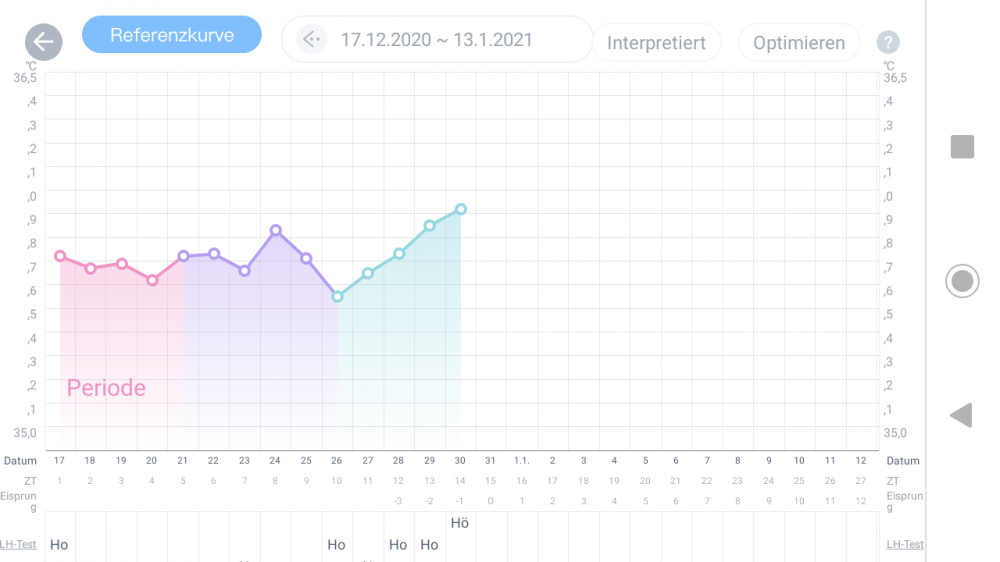This screenshot has height=562, width=1000.
Task: Tap the Ho LH result on date 17
Action: tap(59, 545)
